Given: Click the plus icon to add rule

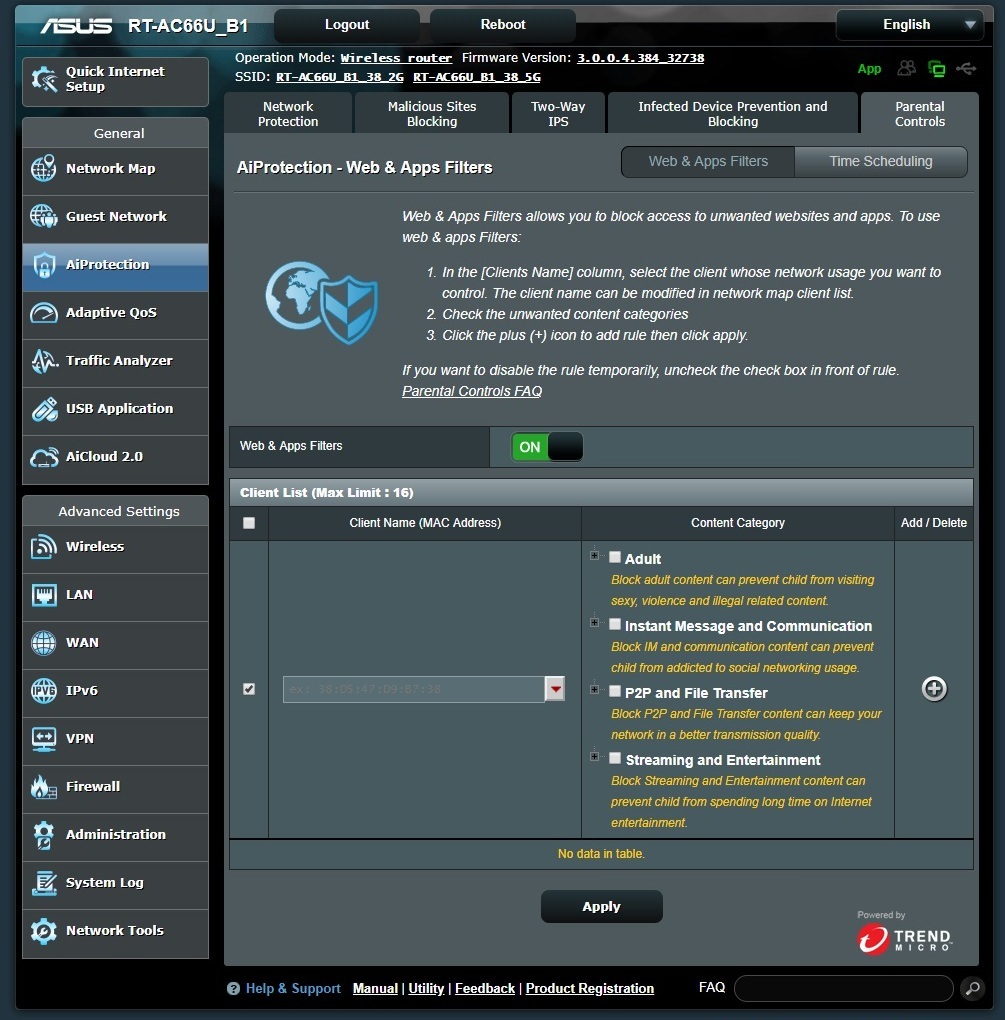Looking at the screenshot, I should tap(934, 689).
